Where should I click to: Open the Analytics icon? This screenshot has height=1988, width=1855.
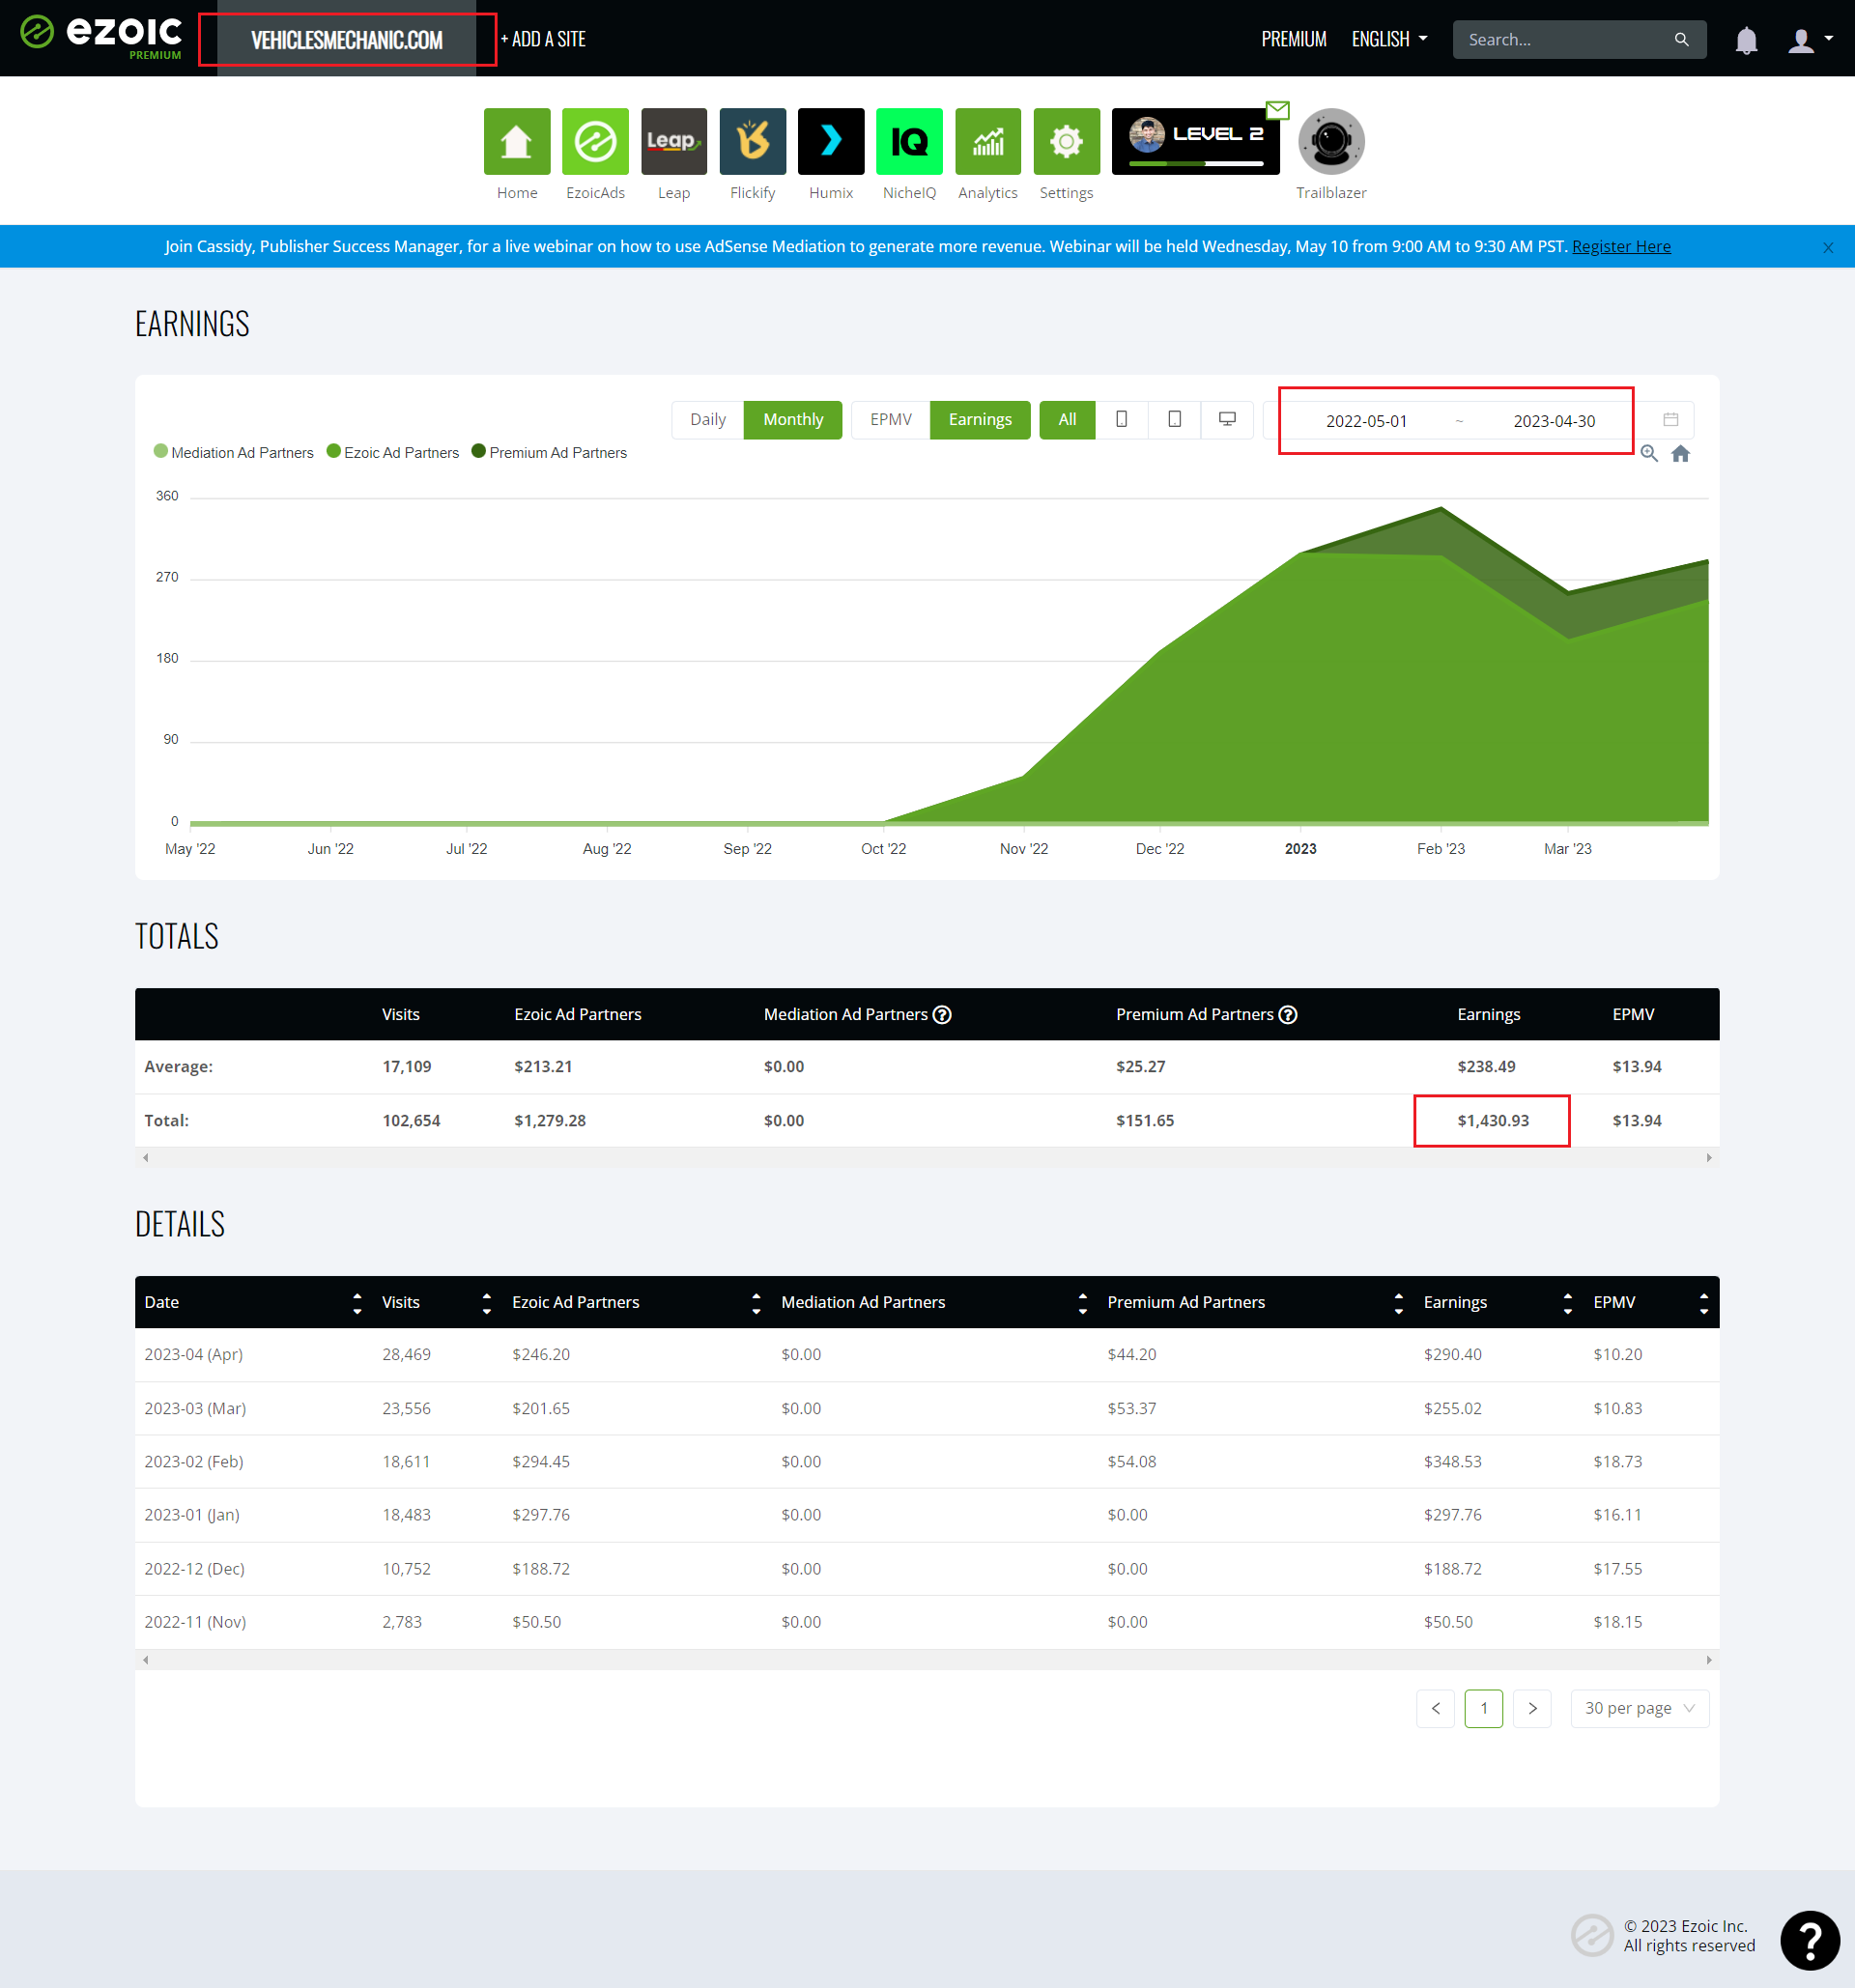click(988, 141)
